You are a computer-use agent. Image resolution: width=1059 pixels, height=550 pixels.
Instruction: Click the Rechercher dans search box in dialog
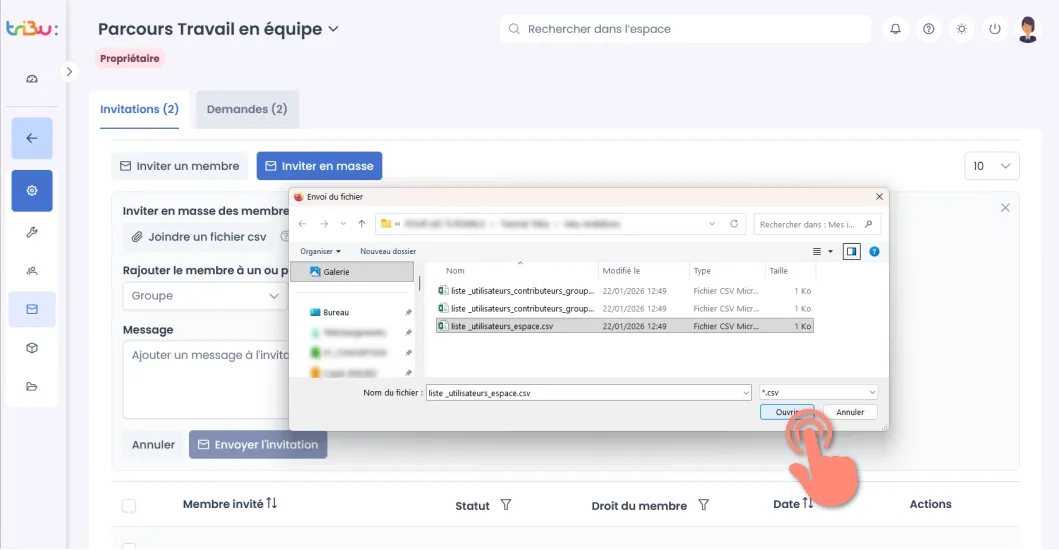(x=817, y=224)
